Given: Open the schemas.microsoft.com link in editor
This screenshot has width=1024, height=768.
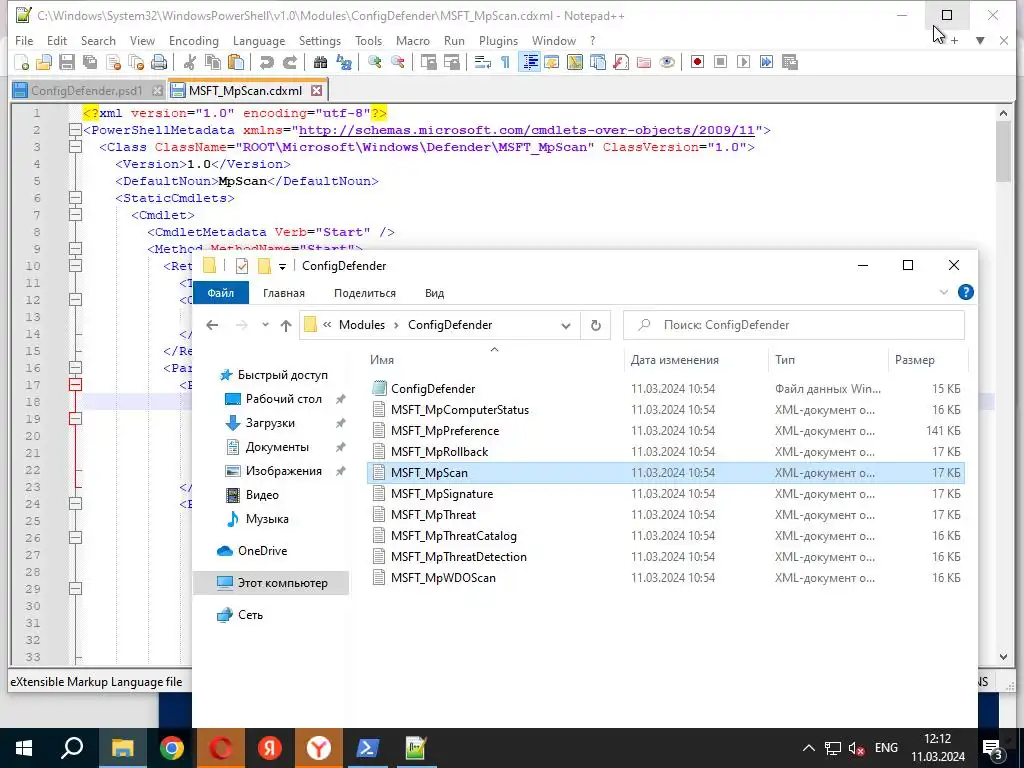Looking at the screenshot, I should (x=527, y=130).
